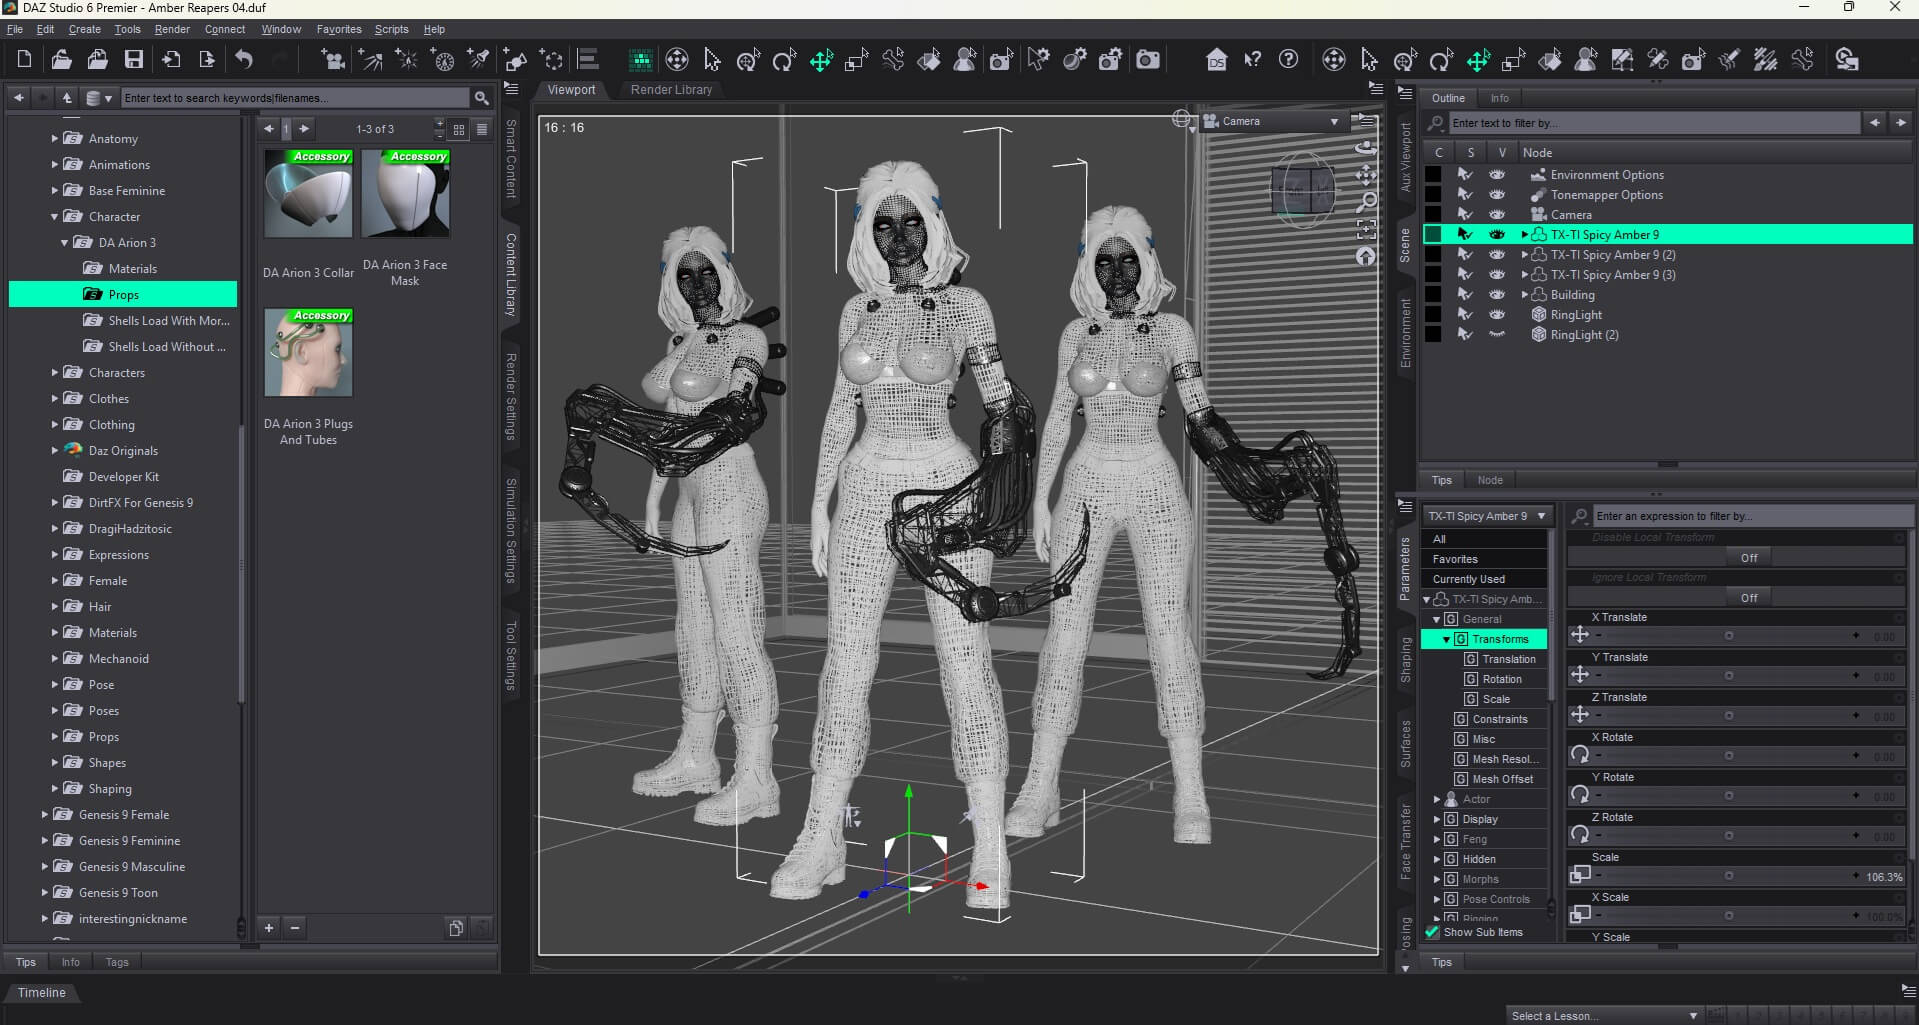This screenshot has height=1025, width=1919.
Task: Open the Tags tab at bottom left
Action: (x=117, y=962)
